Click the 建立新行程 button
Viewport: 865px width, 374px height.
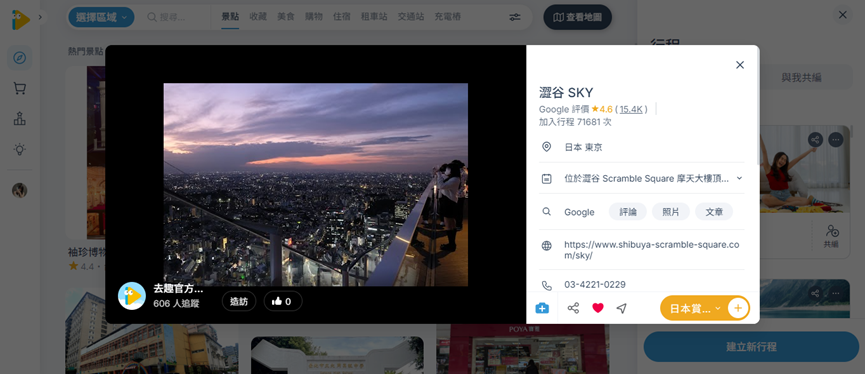coord(751,347)
